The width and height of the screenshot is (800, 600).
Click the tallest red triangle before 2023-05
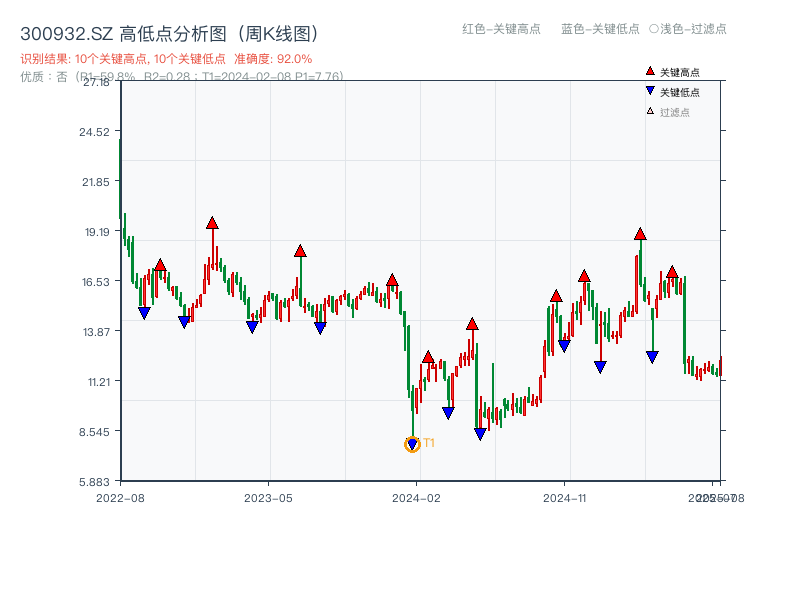click(212, 223)
